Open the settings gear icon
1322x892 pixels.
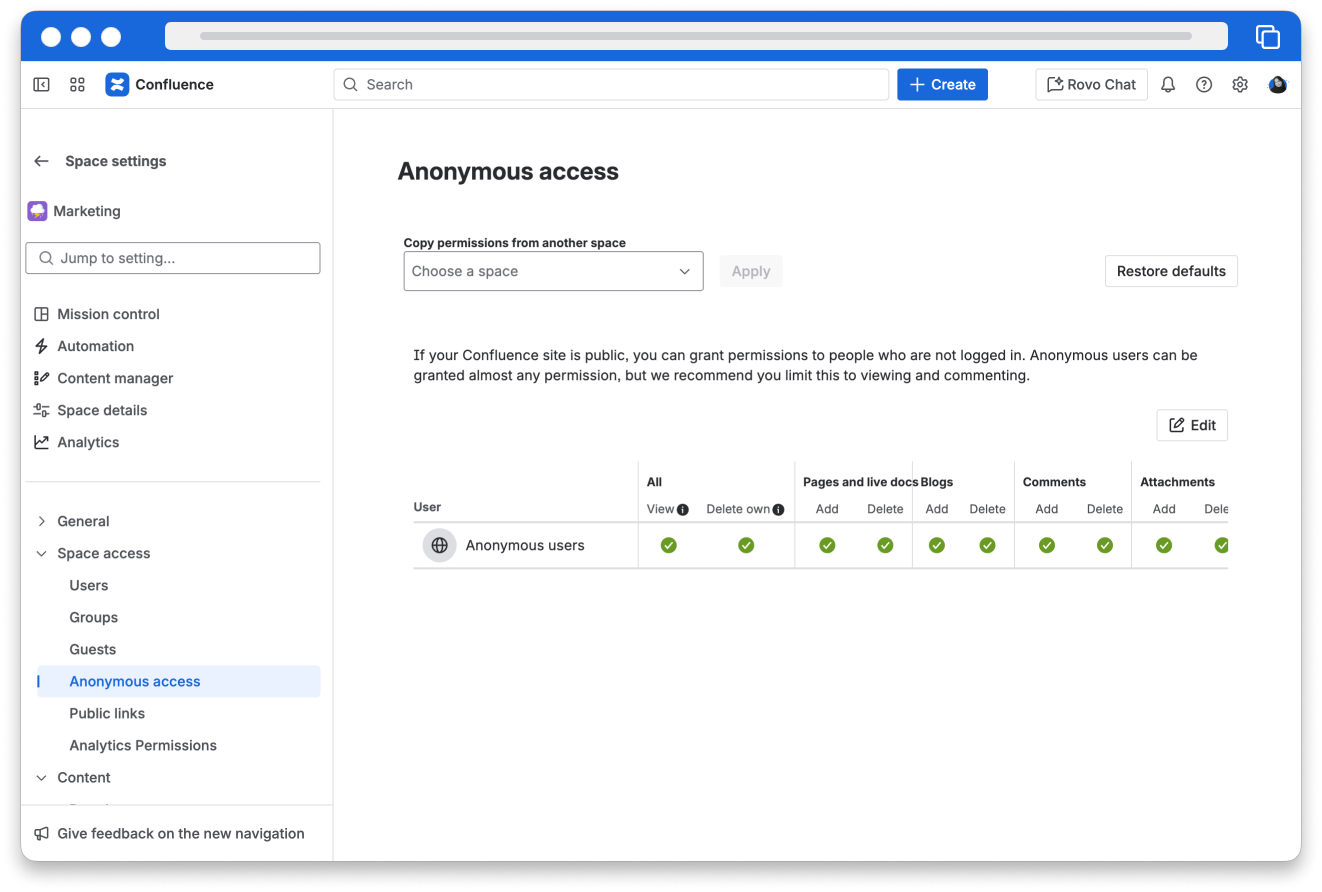[1240, 85]
